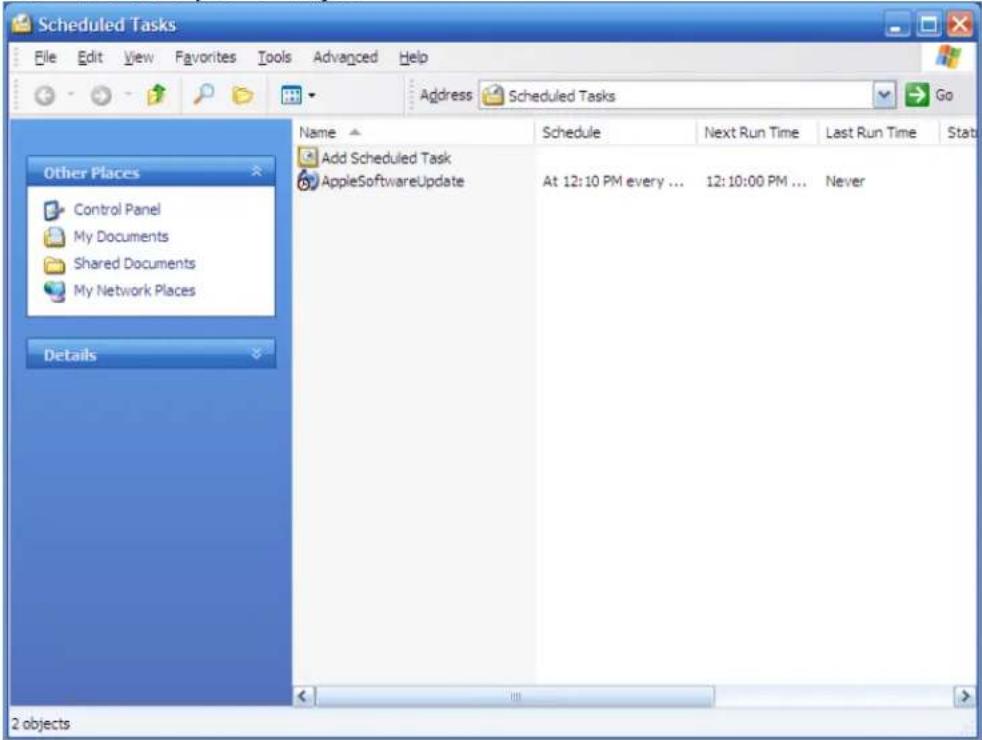Open the Edit menu
Viewport: 982px width, 740px height.
[x=90, y=58]
